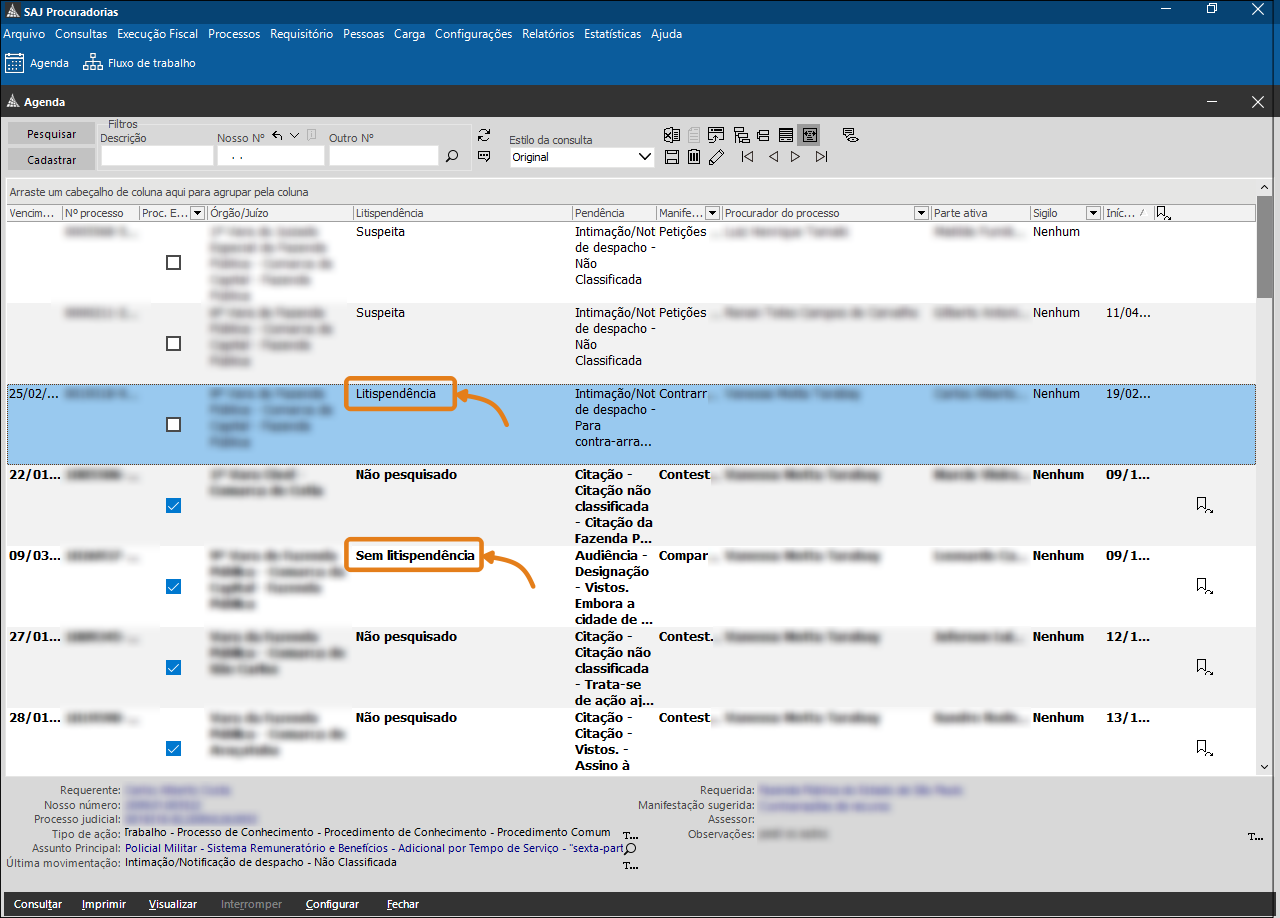The height and width of the screenshot is (918, 1280).
Task: Click the hierarchy tree view toolbar icon
Action: point(741,135)
